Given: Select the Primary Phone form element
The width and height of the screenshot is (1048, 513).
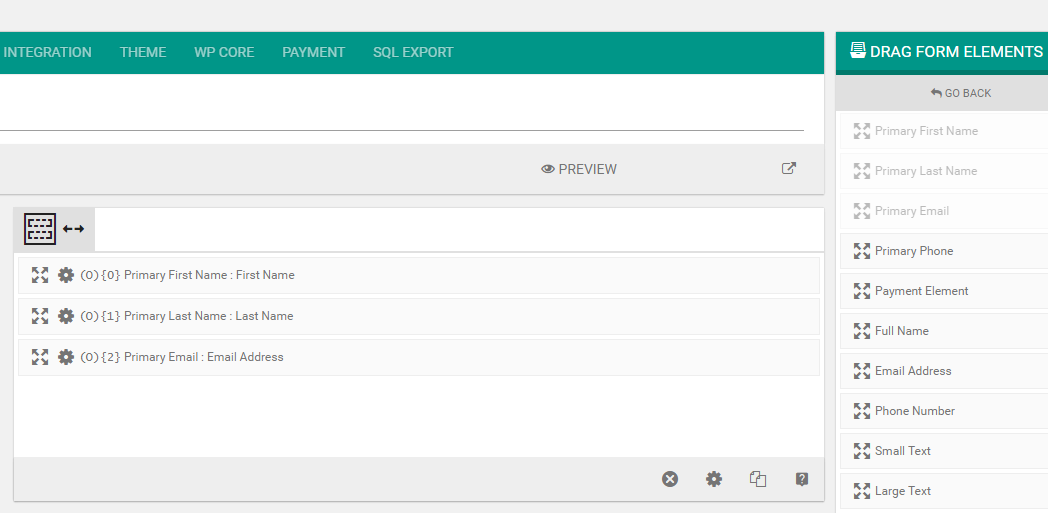Looking at the screenshot, I should [x=913, y=251].
